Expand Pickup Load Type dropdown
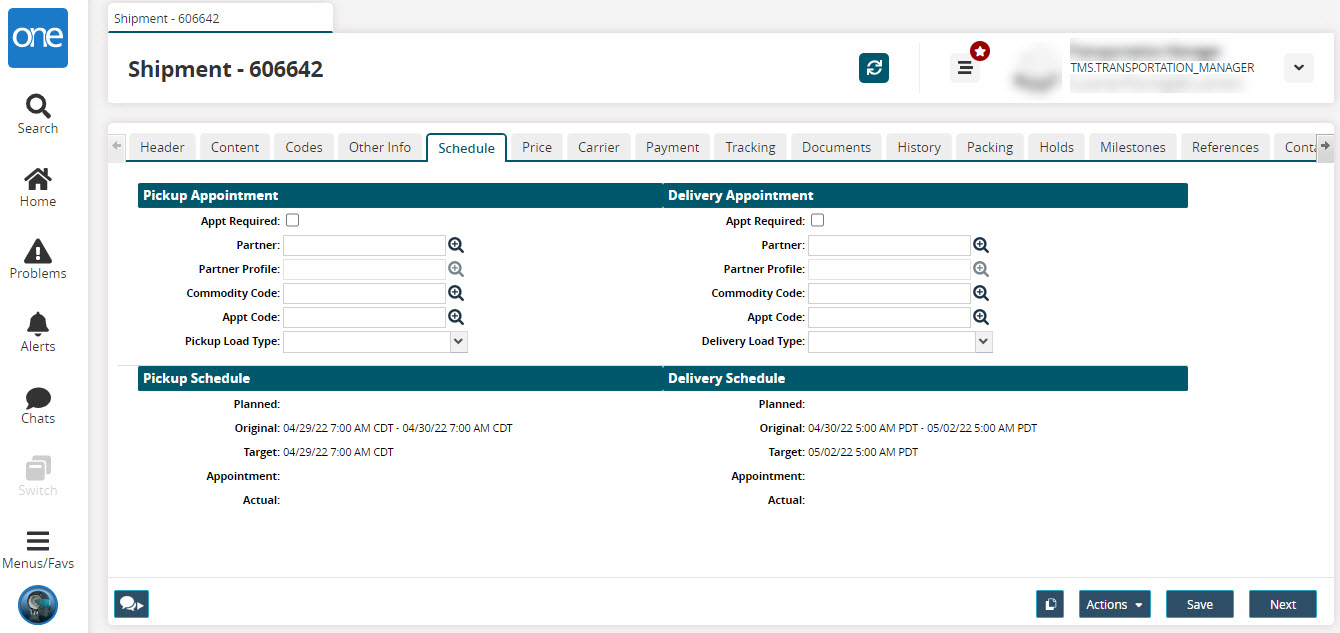The width and height of the screenshot is (1340, 633). click(x=458, y=341)
